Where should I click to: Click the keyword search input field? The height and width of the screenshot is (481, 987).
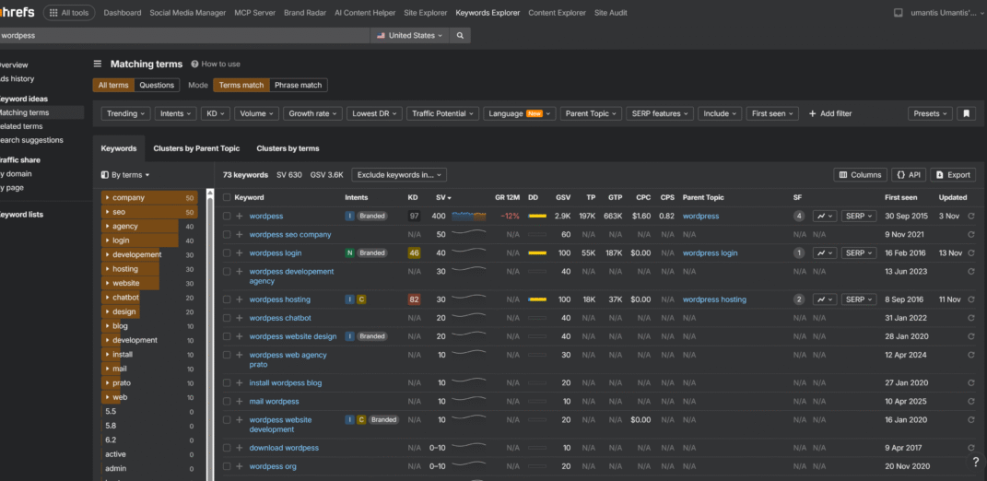point(184,36)
